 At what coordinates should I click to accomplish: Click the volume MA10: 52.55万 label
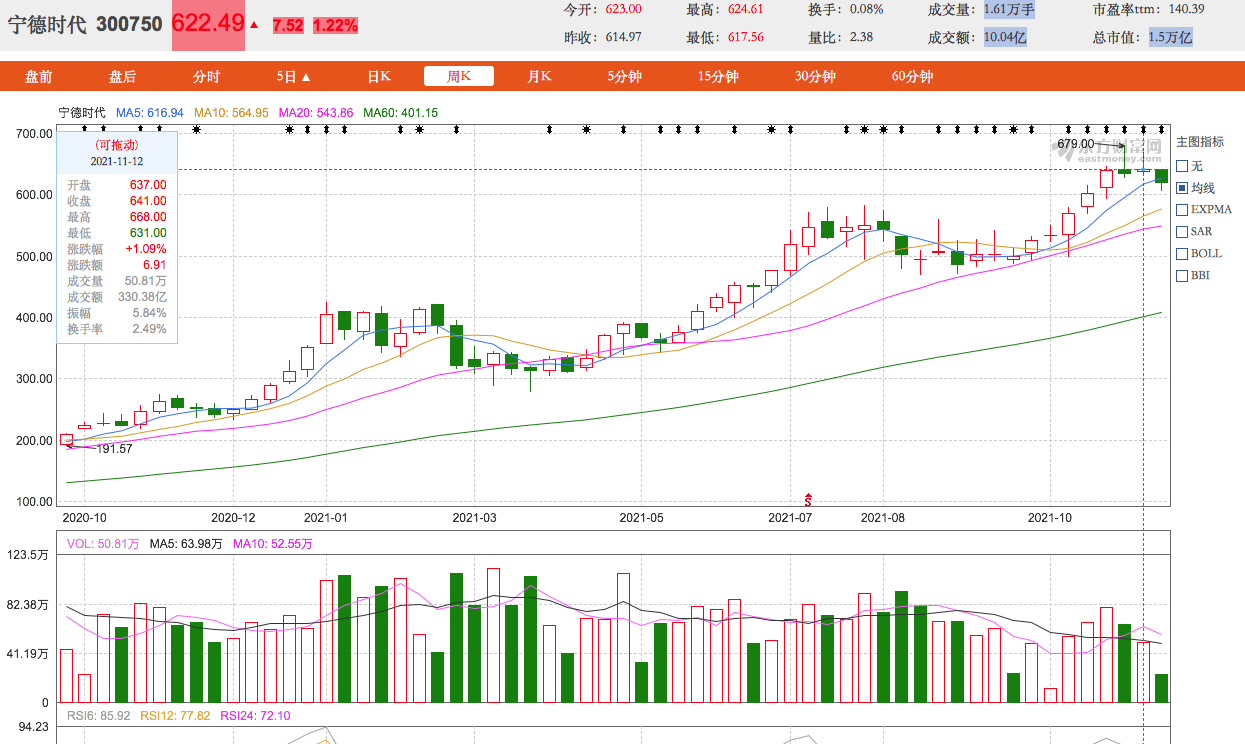point(273,544)
